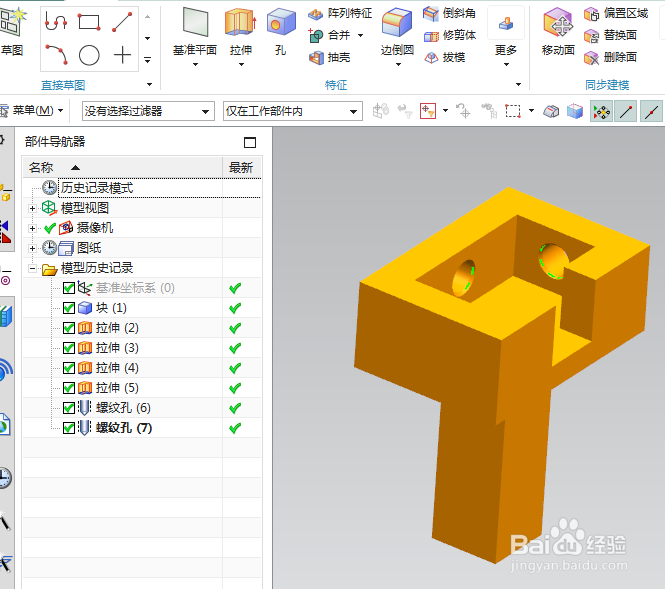Expand the 特征 group options arrow
The image size is (665, 589).
pyautogui.click(x=518, y=85)
